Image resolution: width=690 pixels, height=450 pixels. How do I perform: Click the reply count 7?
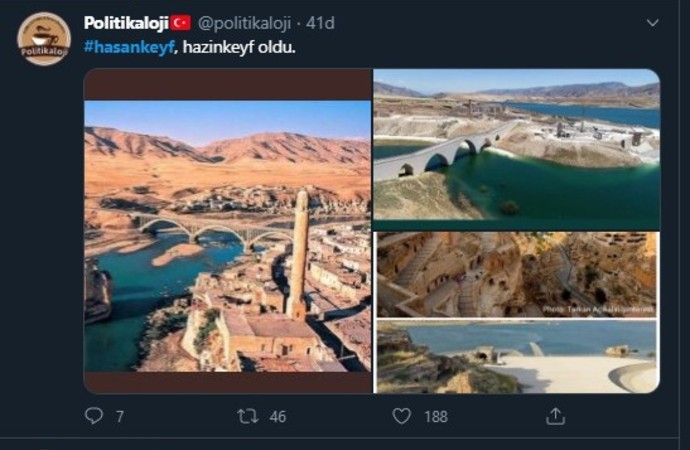coord(119,416)
